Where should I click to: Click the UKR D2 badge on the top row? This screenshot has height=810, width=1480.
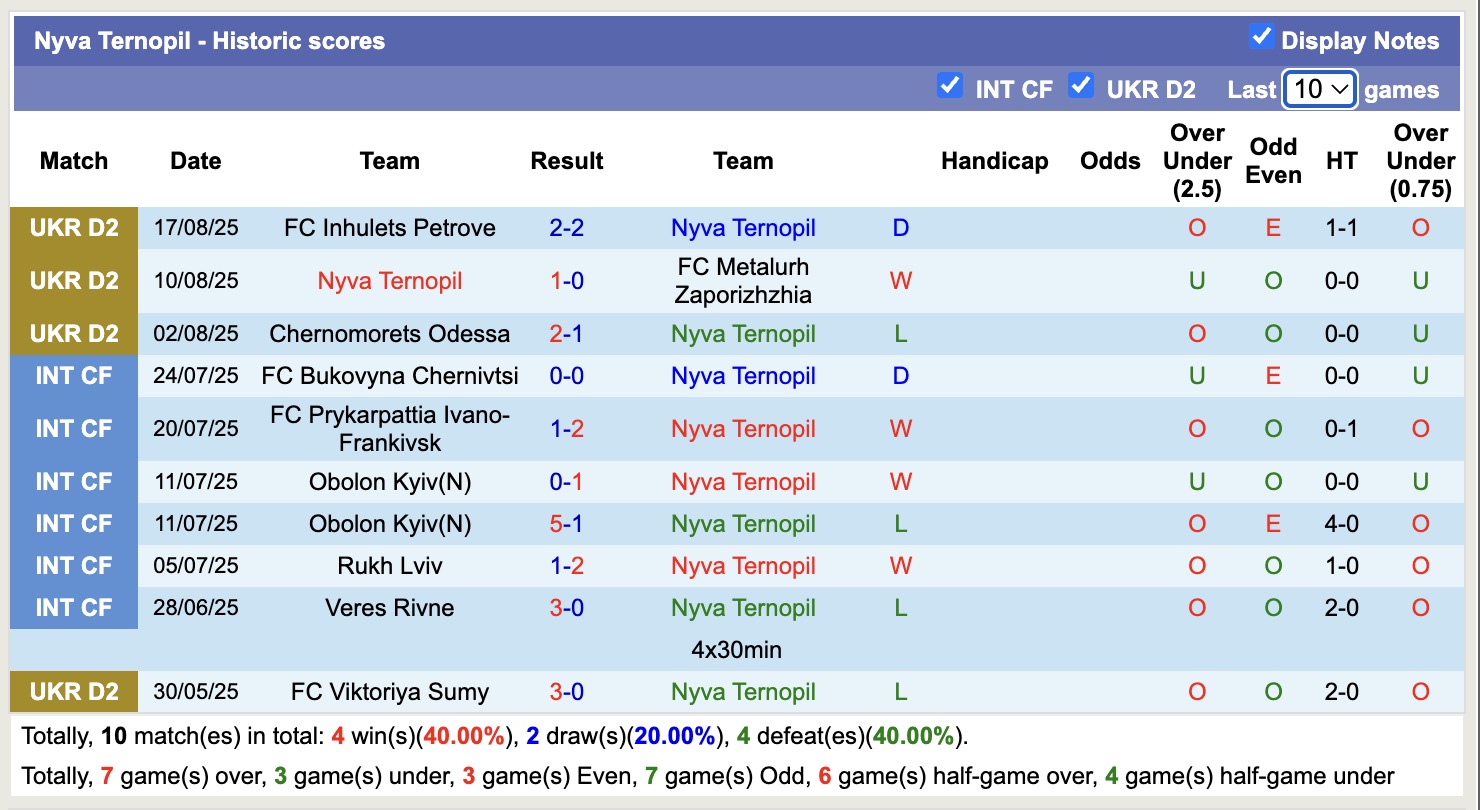click(x=74, y=228)
